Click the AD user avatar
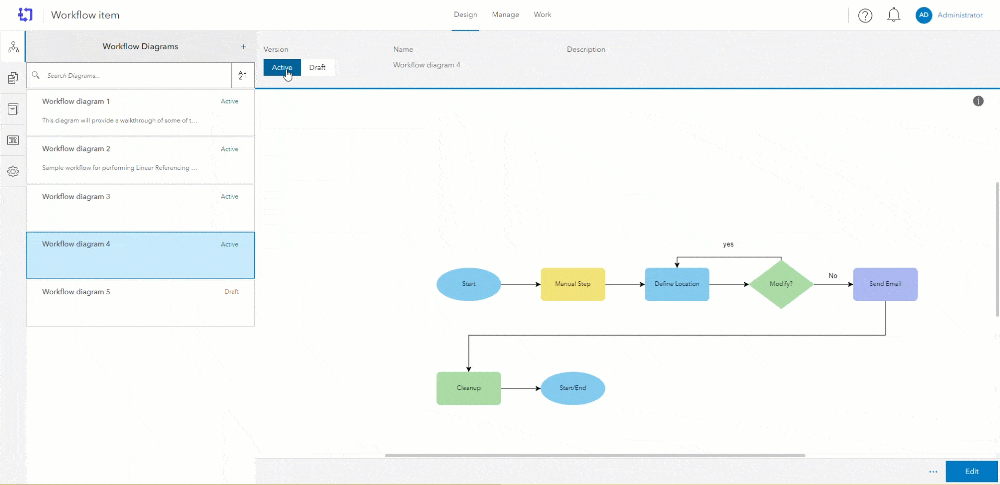This screenshot has width=1000, height=485. (x=923, y=15)
